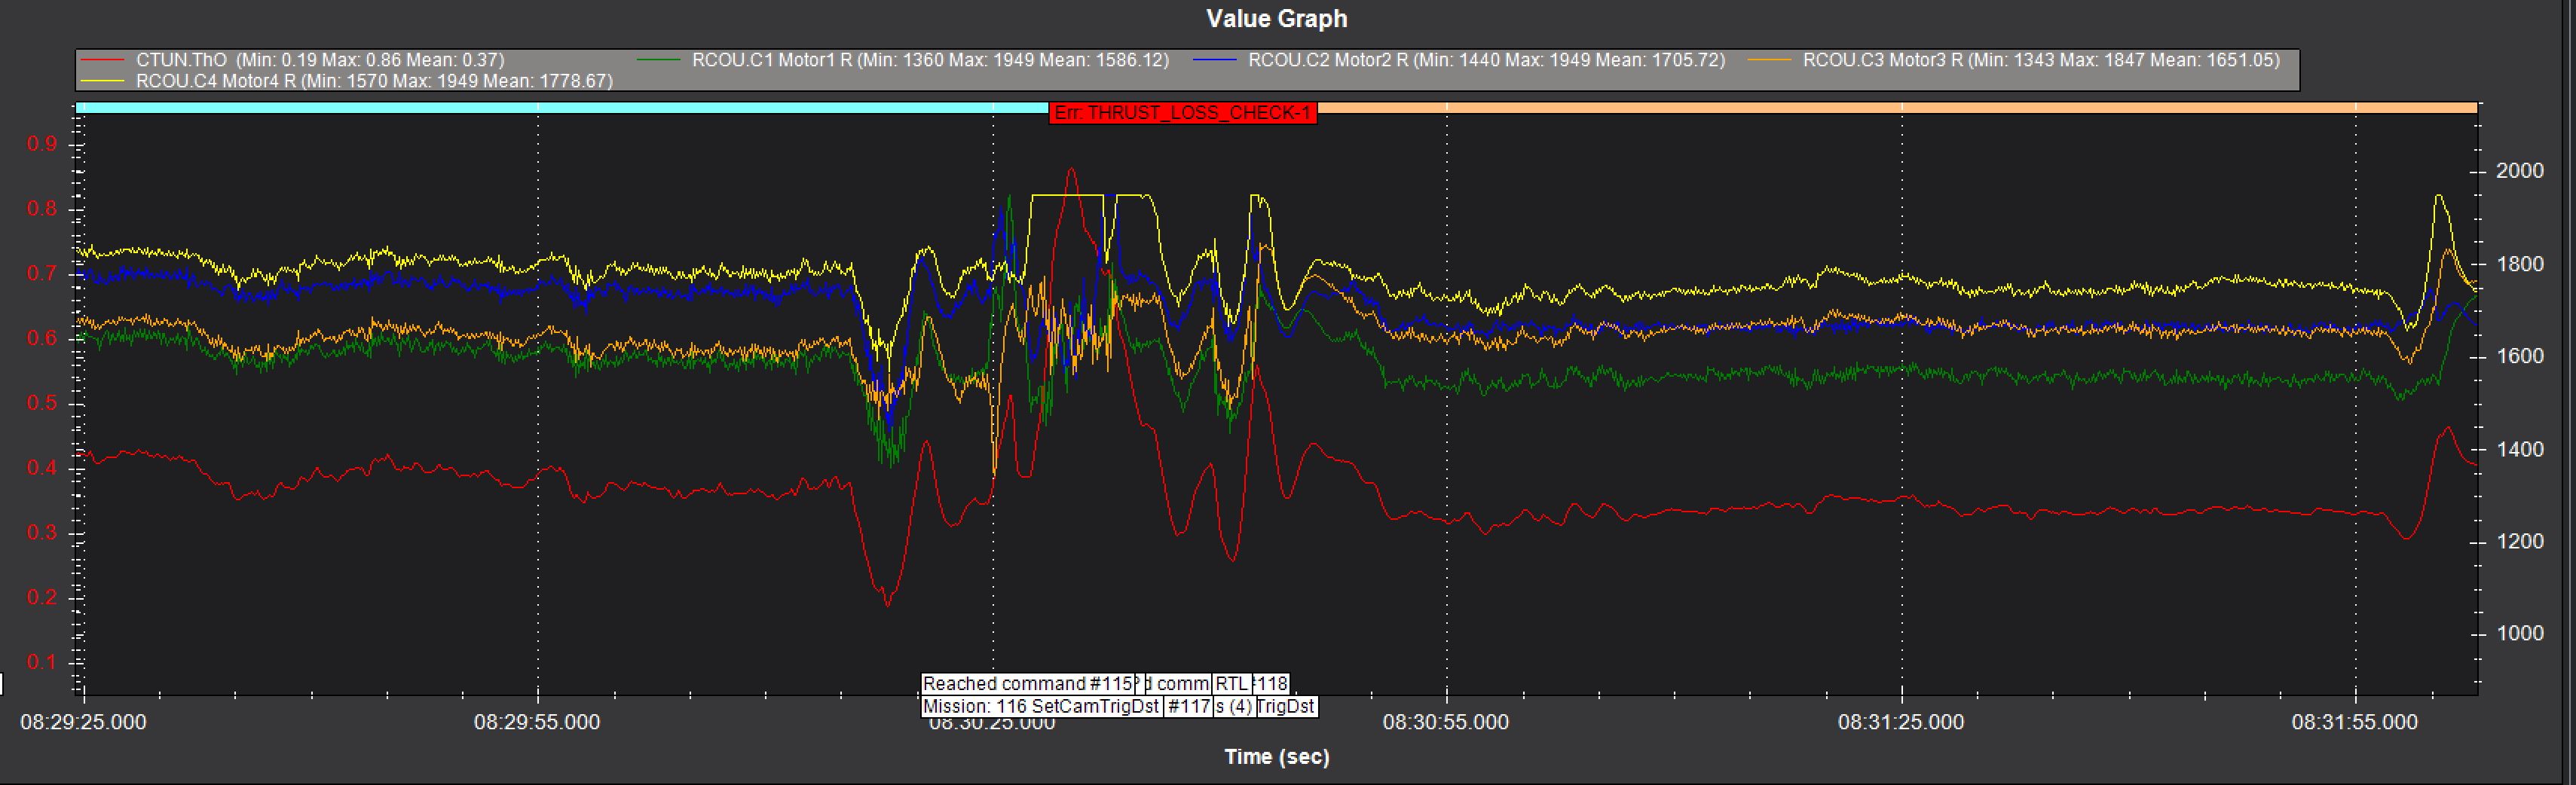Click the 08:30:55.000 time axis label
This screenshot has height=785, width=2576.
tap(1446, 722)
